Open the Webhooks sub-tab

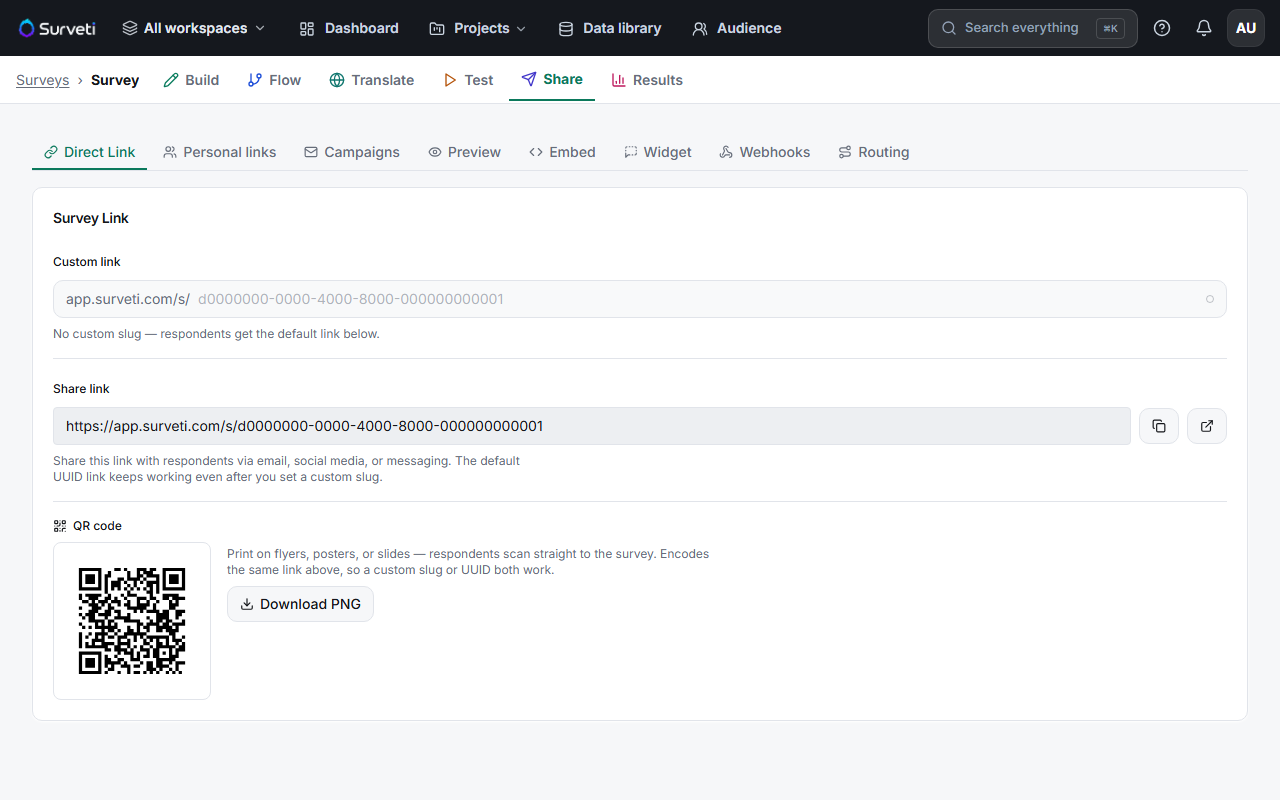click(765, 152)
